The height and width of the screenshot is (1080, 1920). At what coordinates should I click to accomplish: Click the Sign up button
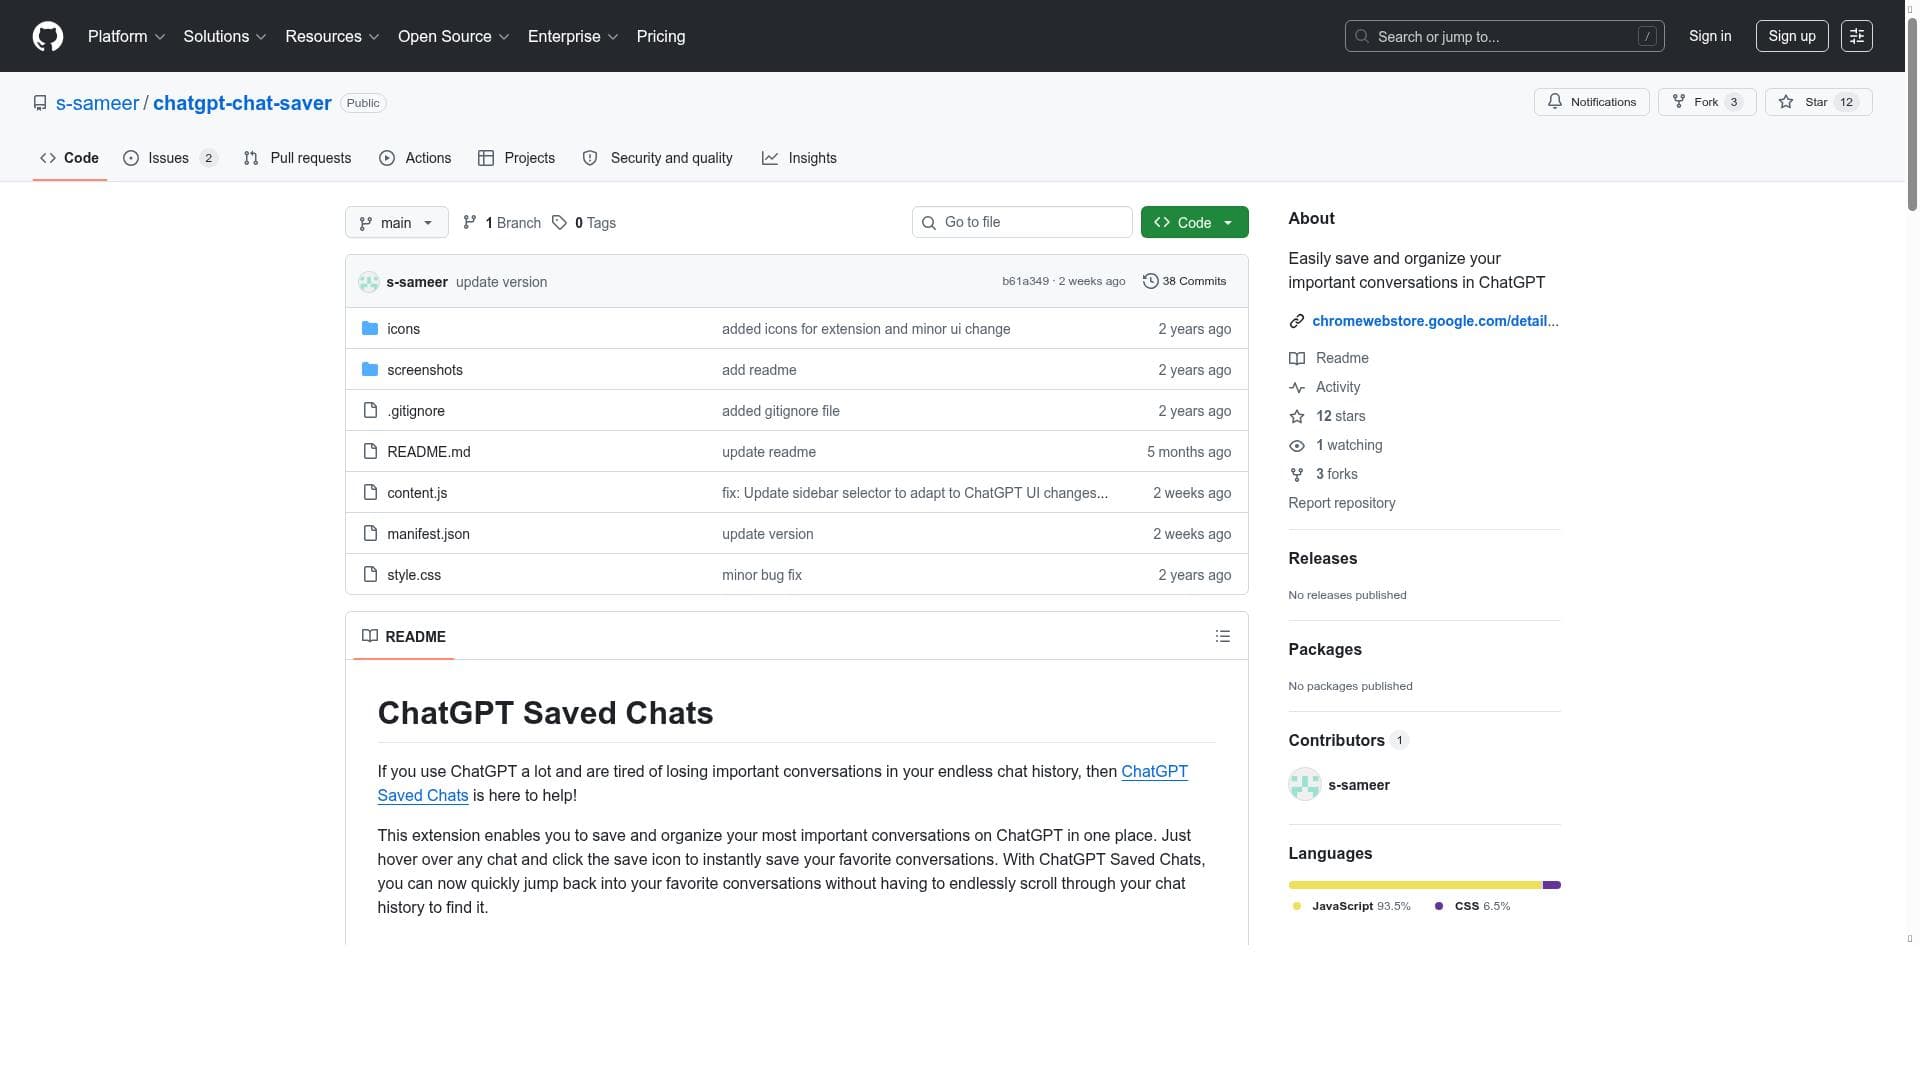[1792, 36]
